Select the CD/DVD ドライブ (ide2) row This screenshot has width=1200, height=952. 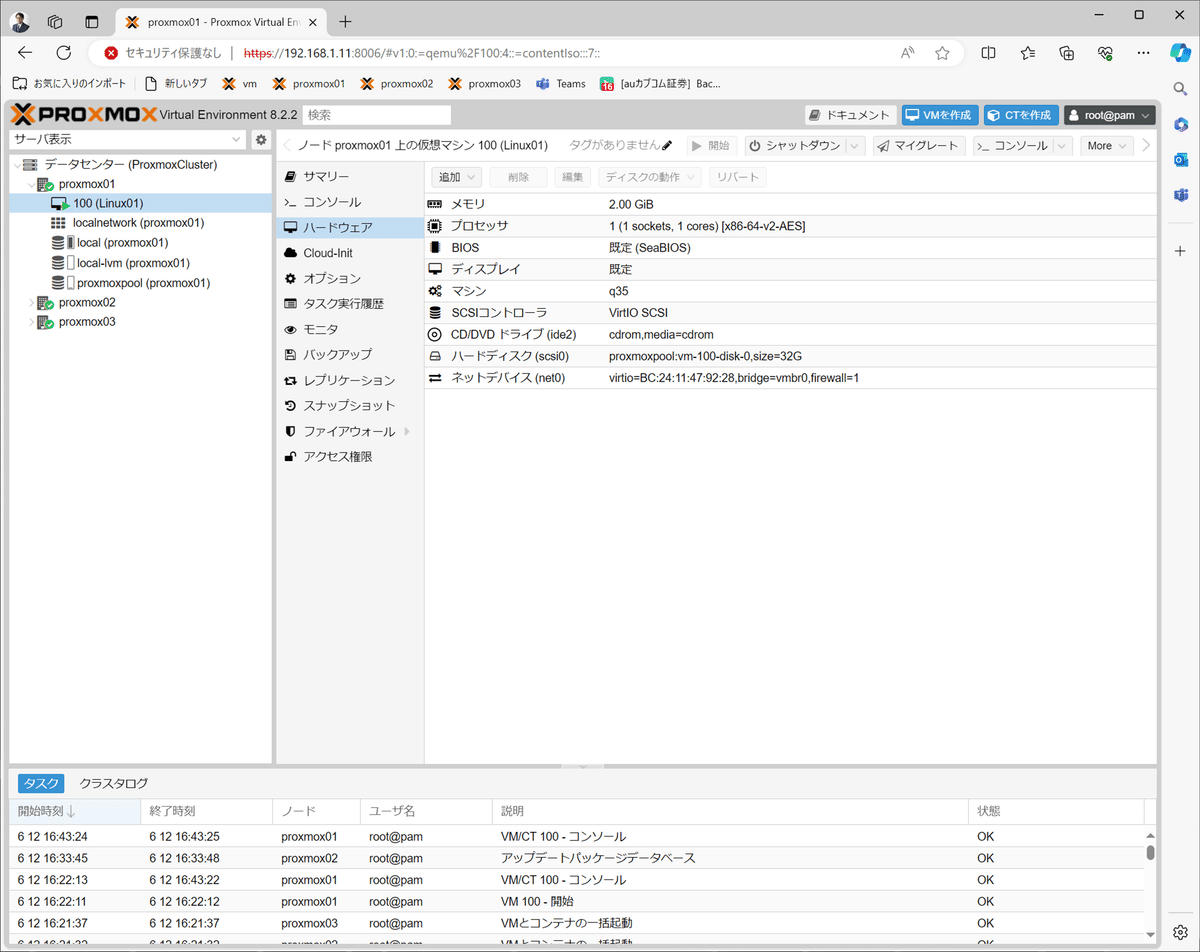(x=790, y=334)
